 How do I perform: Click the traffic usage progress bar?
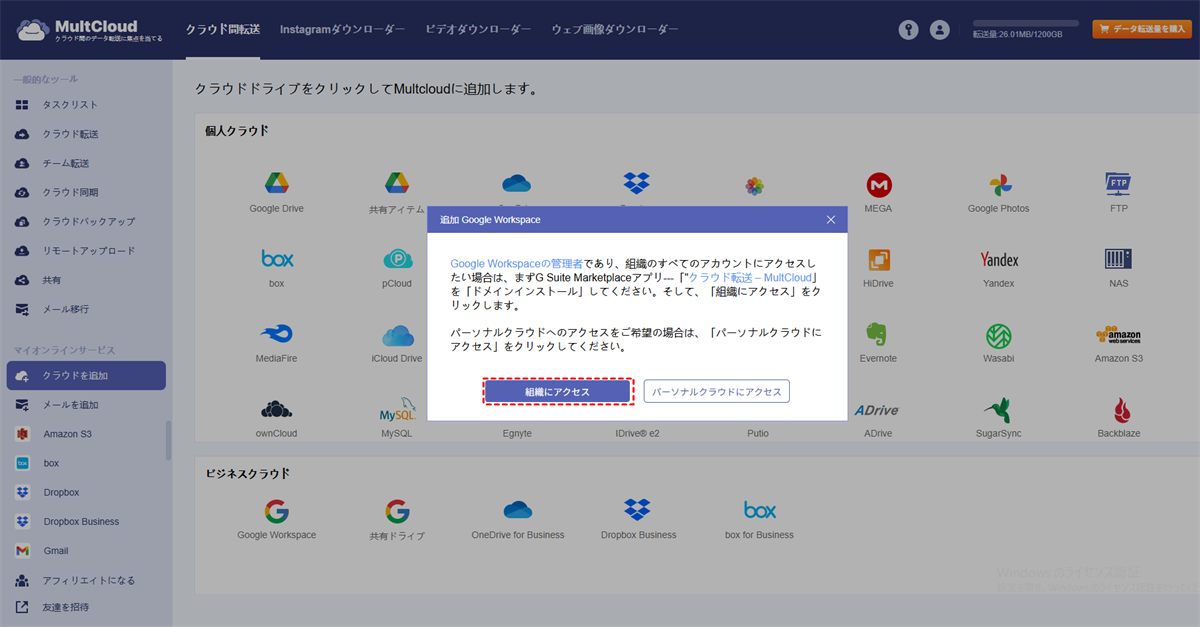pos(1026,23)
